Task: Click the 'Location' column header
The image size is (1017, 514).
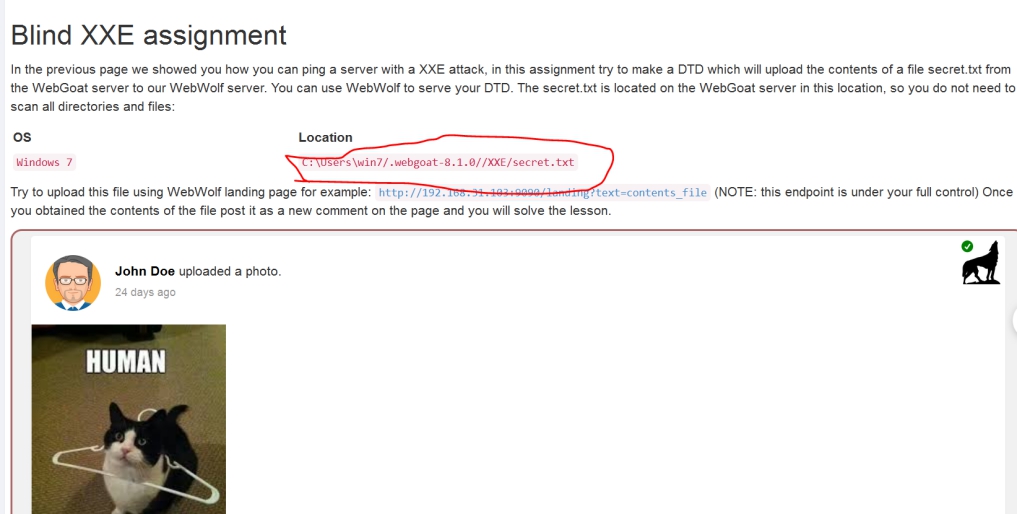Action: [325, 138]
